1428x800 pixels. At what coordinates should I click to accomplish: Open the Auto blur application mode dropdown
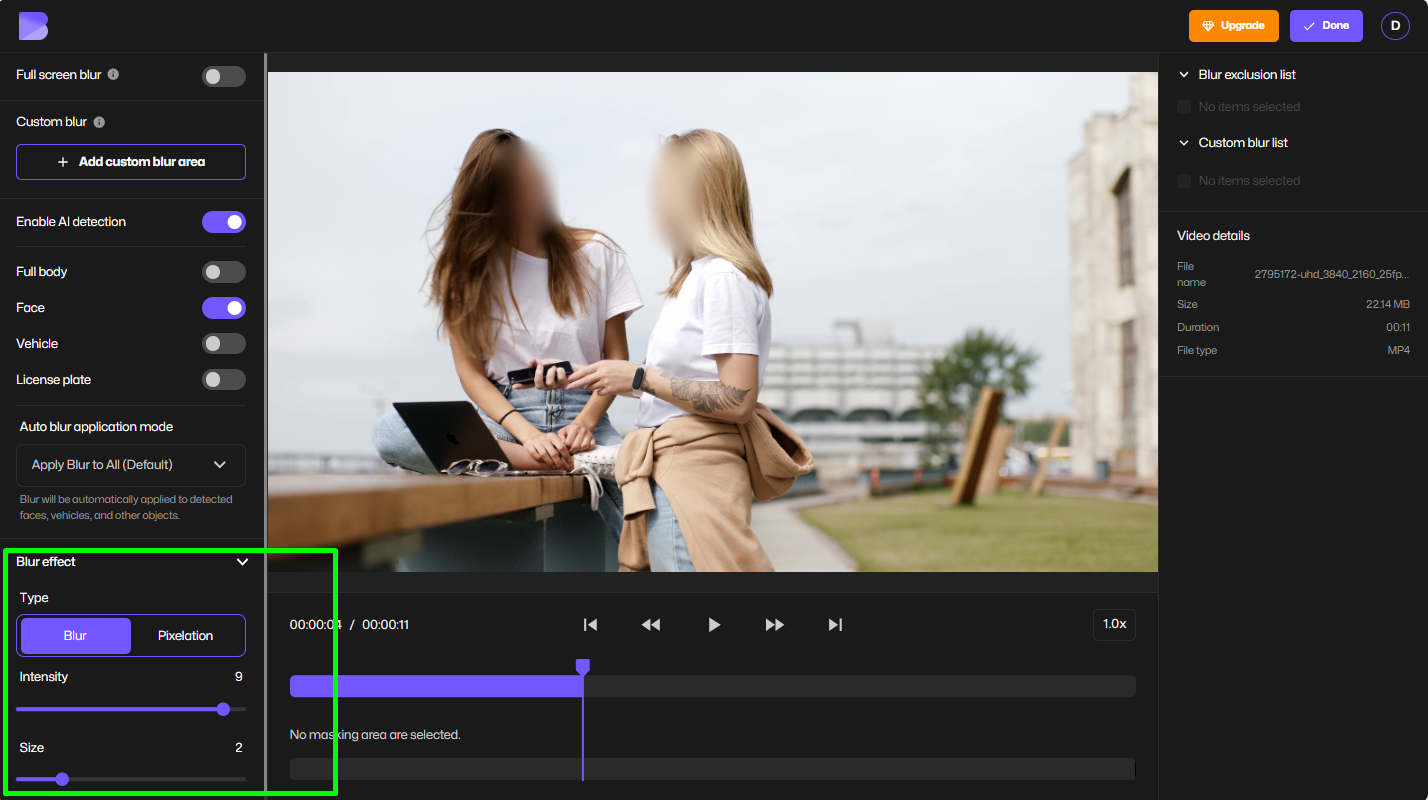(130, 465)
